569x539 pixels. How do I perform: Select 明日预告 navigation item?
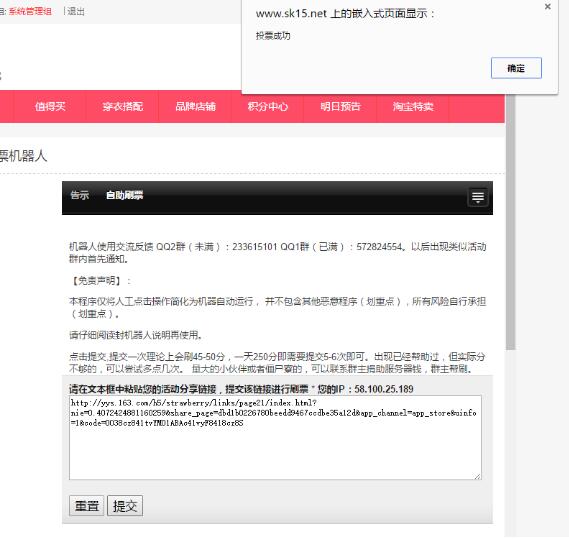[x=340, y=106]
